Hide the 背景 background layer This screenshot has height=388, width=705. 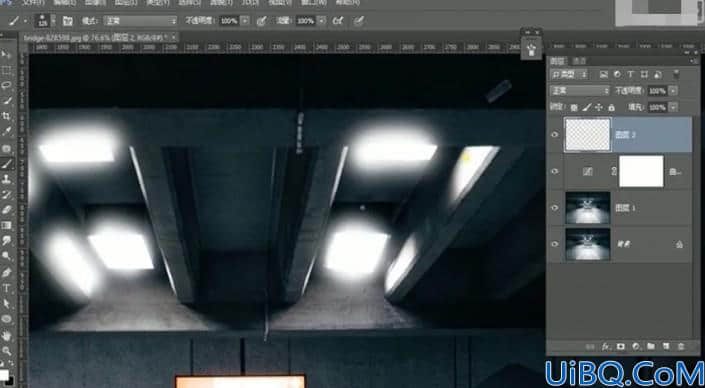[x=555, y=244]
